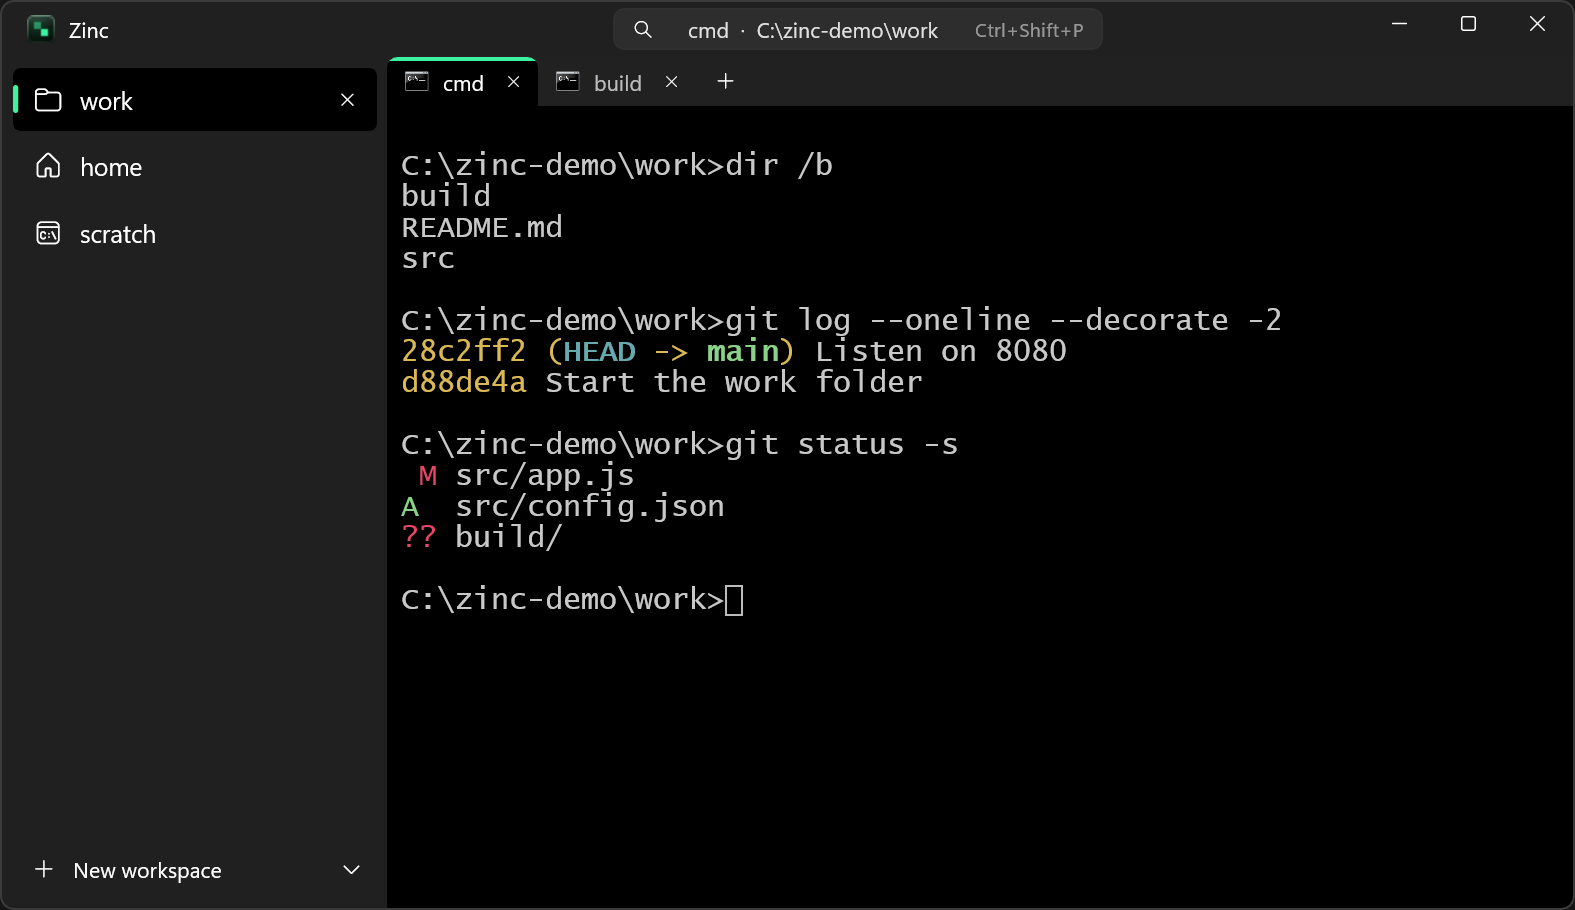Click the src/config.json status line
1575x910 pixels.
tap(562, 506)
